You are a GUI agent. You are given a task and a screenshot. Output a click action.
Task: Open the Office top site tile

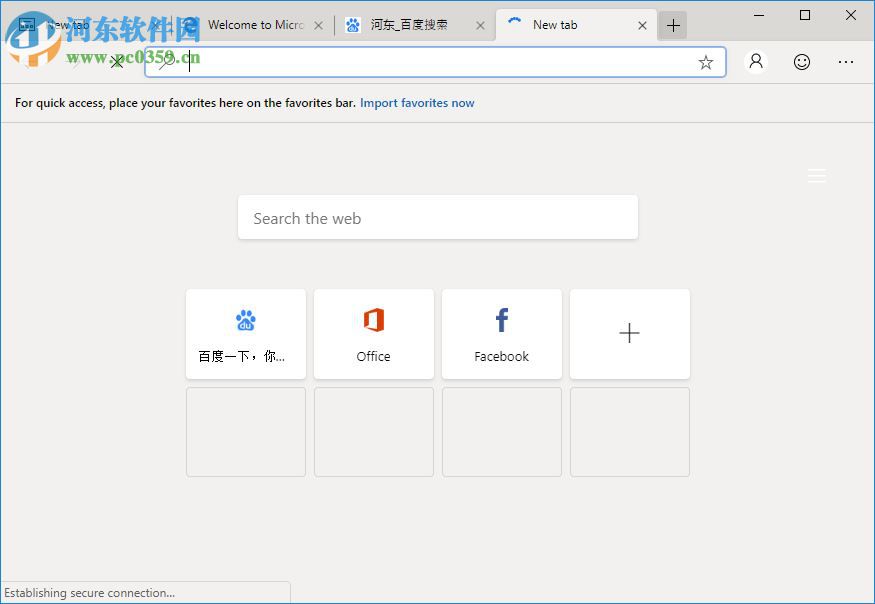coord(373,333)
